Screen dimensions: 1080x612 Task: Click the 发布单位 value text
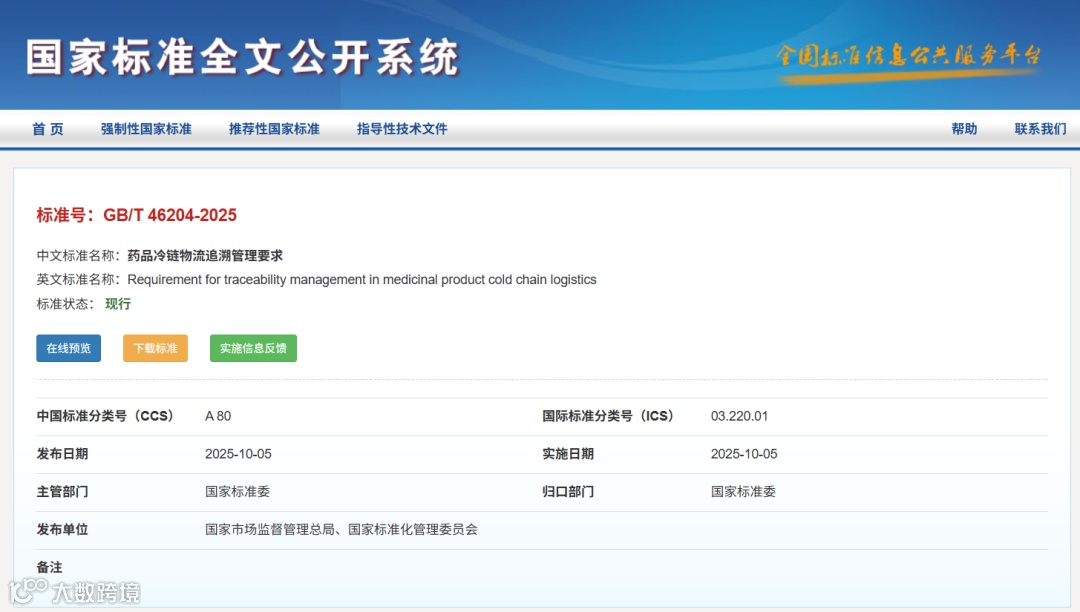pos(341,530)
